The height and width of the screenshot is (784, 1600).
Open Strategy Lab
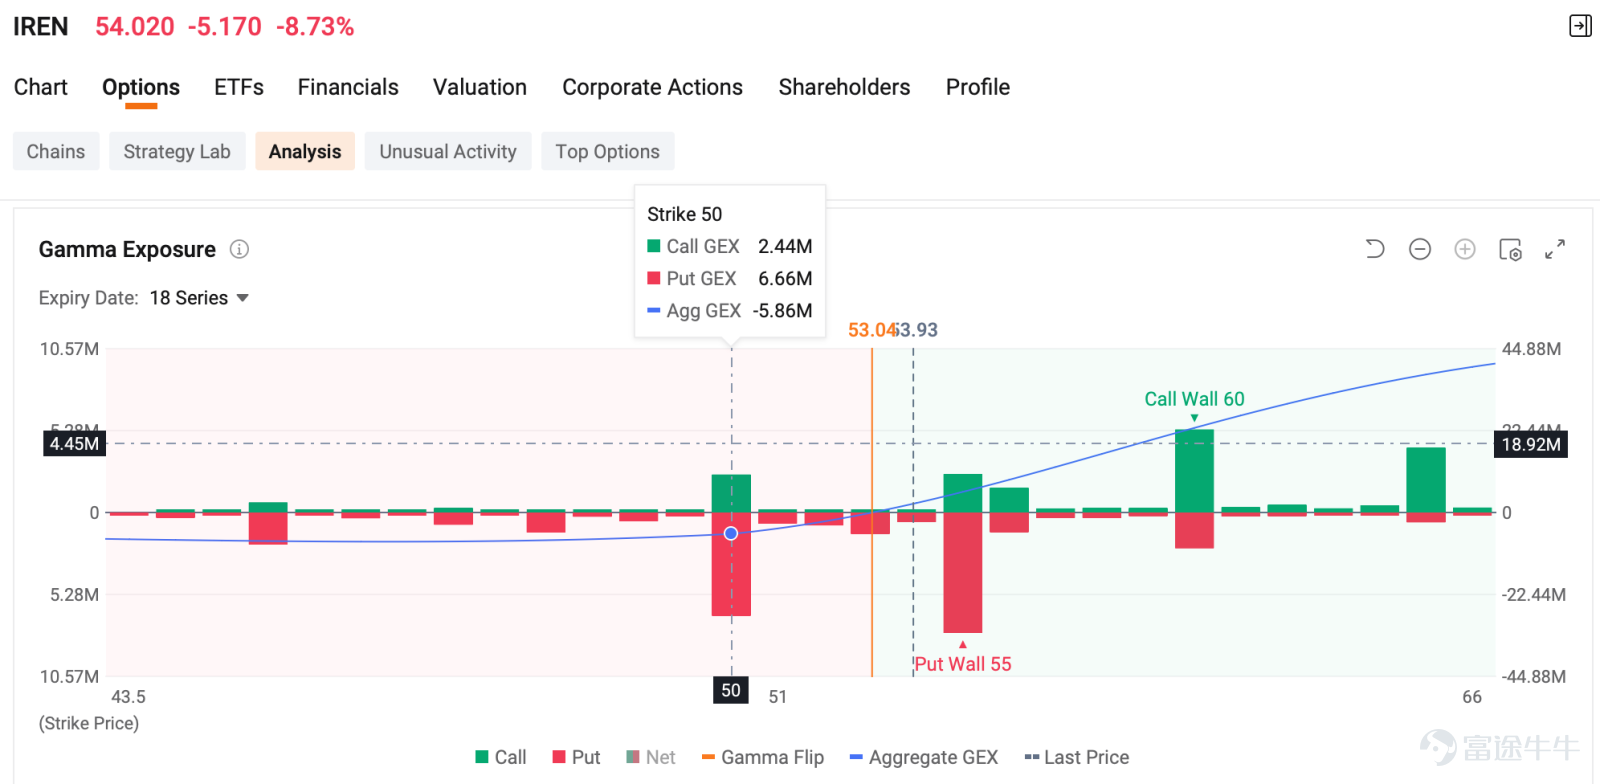point(177,151)
